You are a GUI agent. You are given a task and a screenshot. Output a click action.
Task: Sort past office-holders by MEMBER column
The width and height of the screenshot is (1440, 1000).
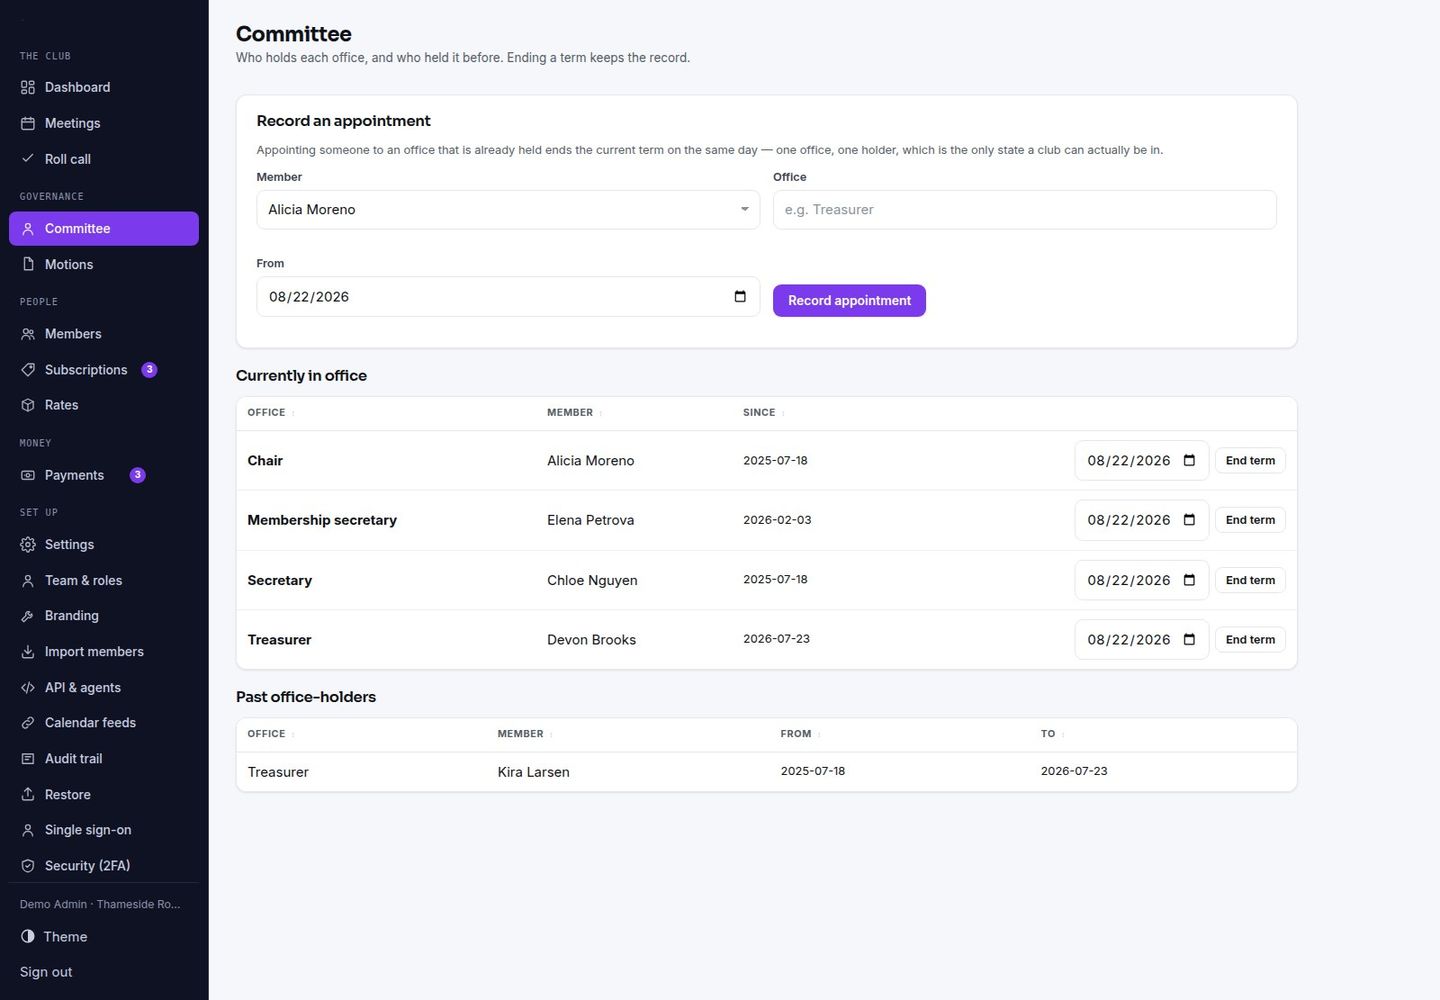coord(525,734)
